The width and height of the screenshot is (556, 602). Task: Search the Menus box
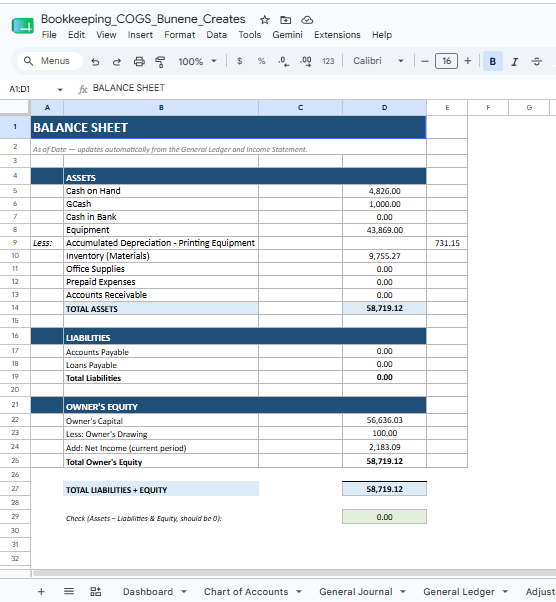click(x=50, y=61)
